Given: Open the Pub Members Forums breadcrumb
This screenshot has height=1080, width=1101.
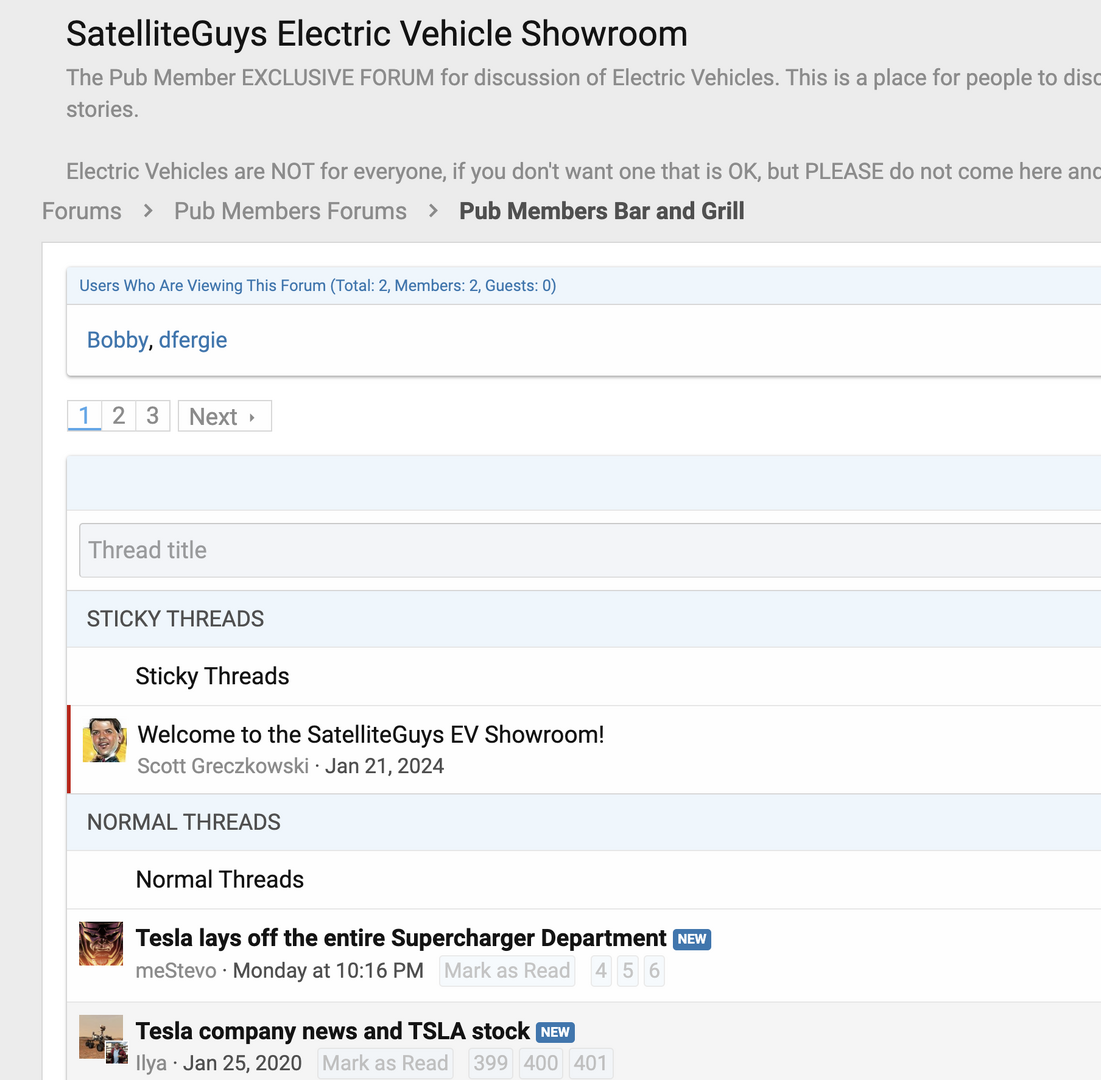Looking at the screenshot, I should tap(290, 211).
